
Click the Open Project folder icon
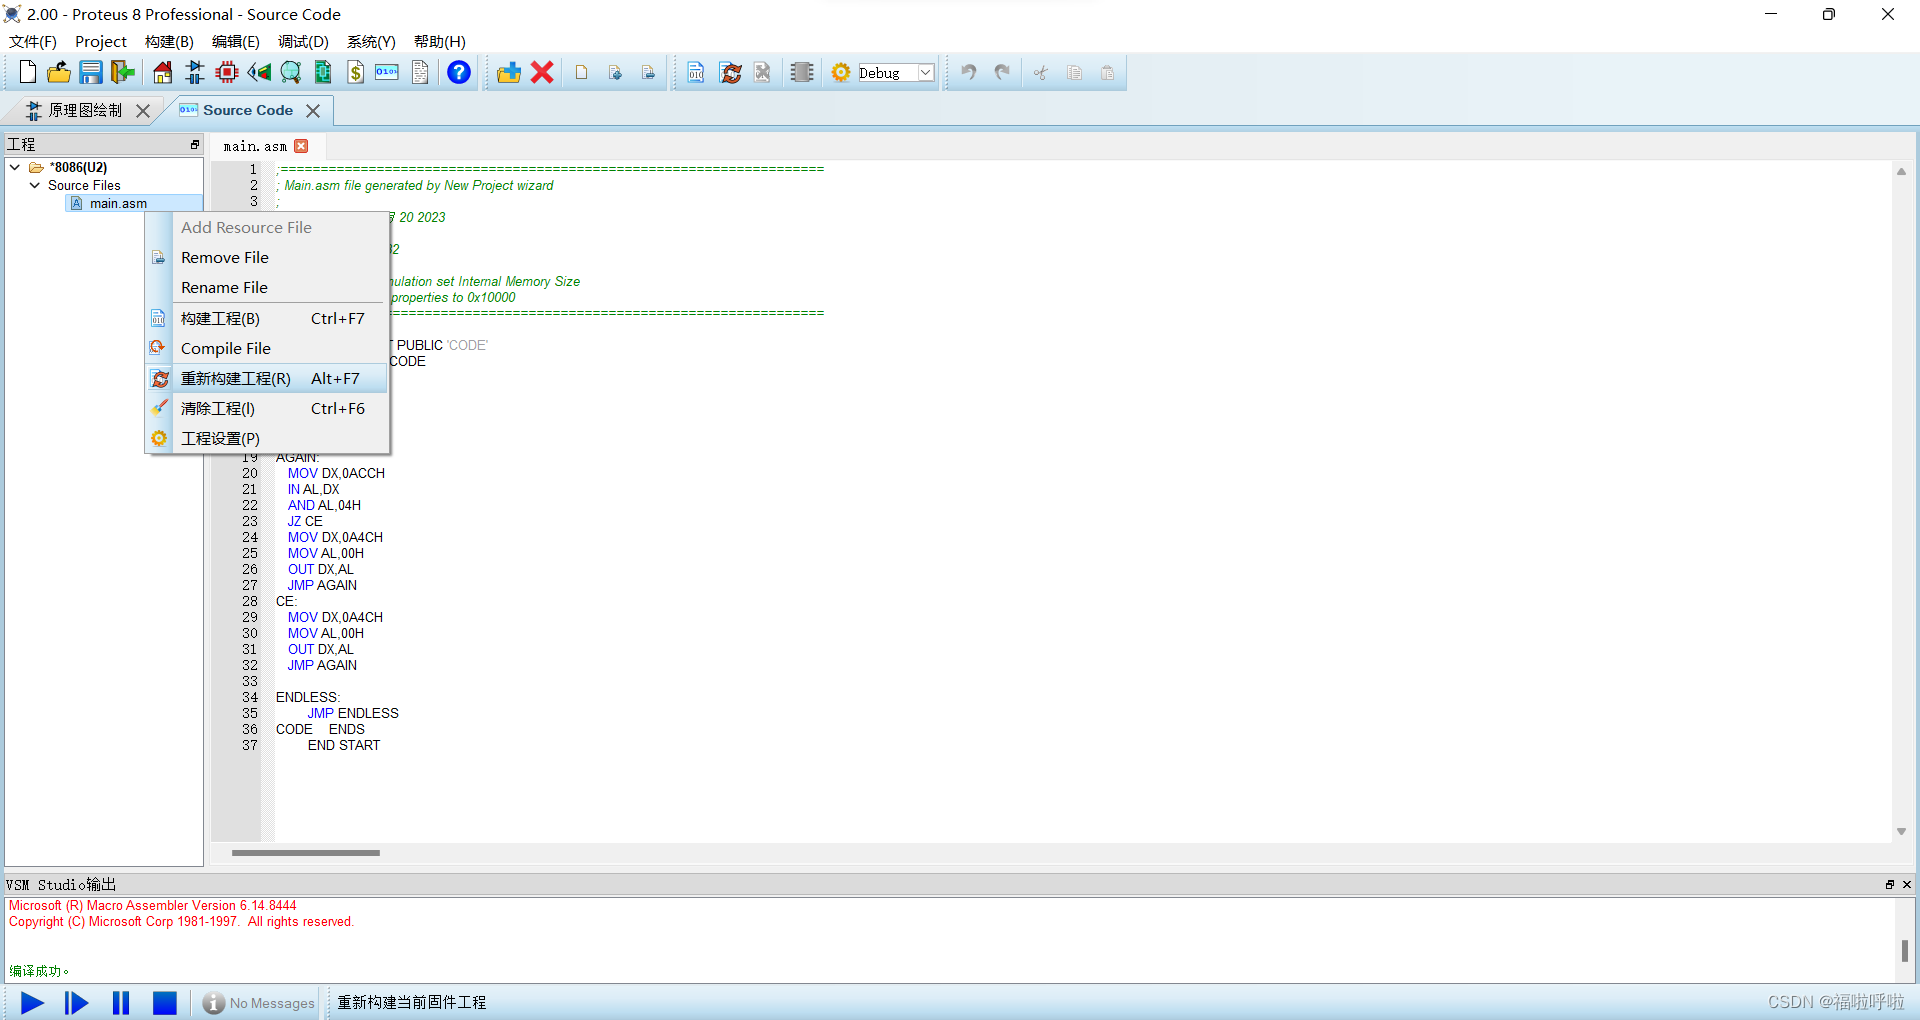(59, 72)
